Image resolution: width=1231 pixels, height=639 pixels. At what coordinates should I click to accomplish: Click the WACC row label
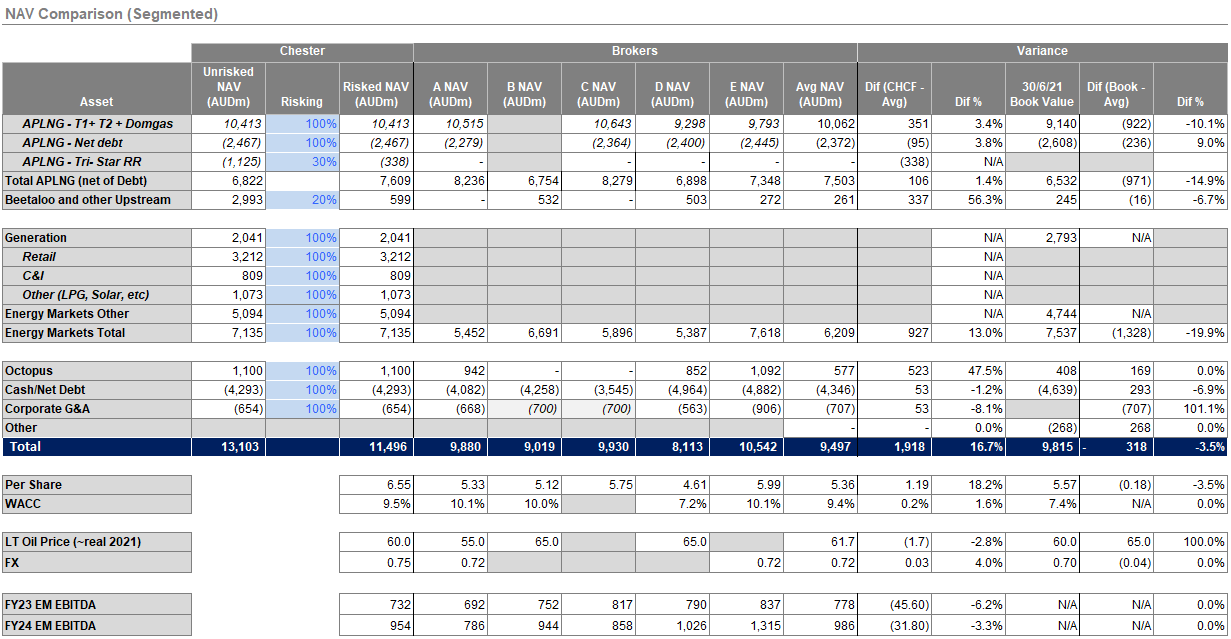[24, 504]
